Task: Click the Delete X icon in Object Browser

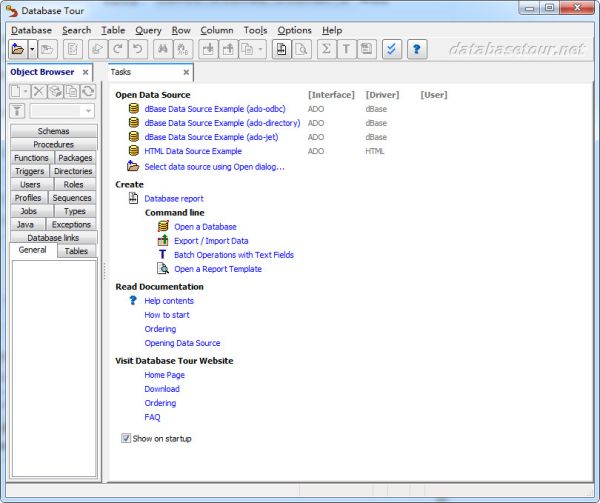Action: (39, 91)
